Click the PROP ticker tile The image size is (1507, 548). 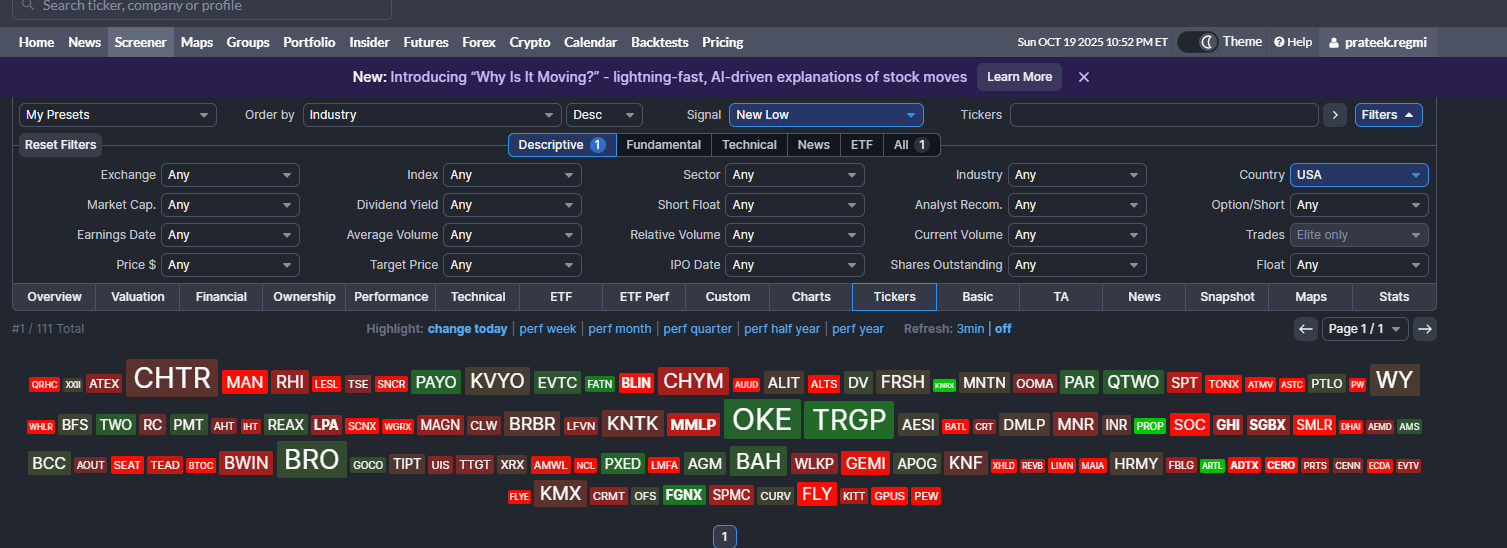[x=1150, y=426]
